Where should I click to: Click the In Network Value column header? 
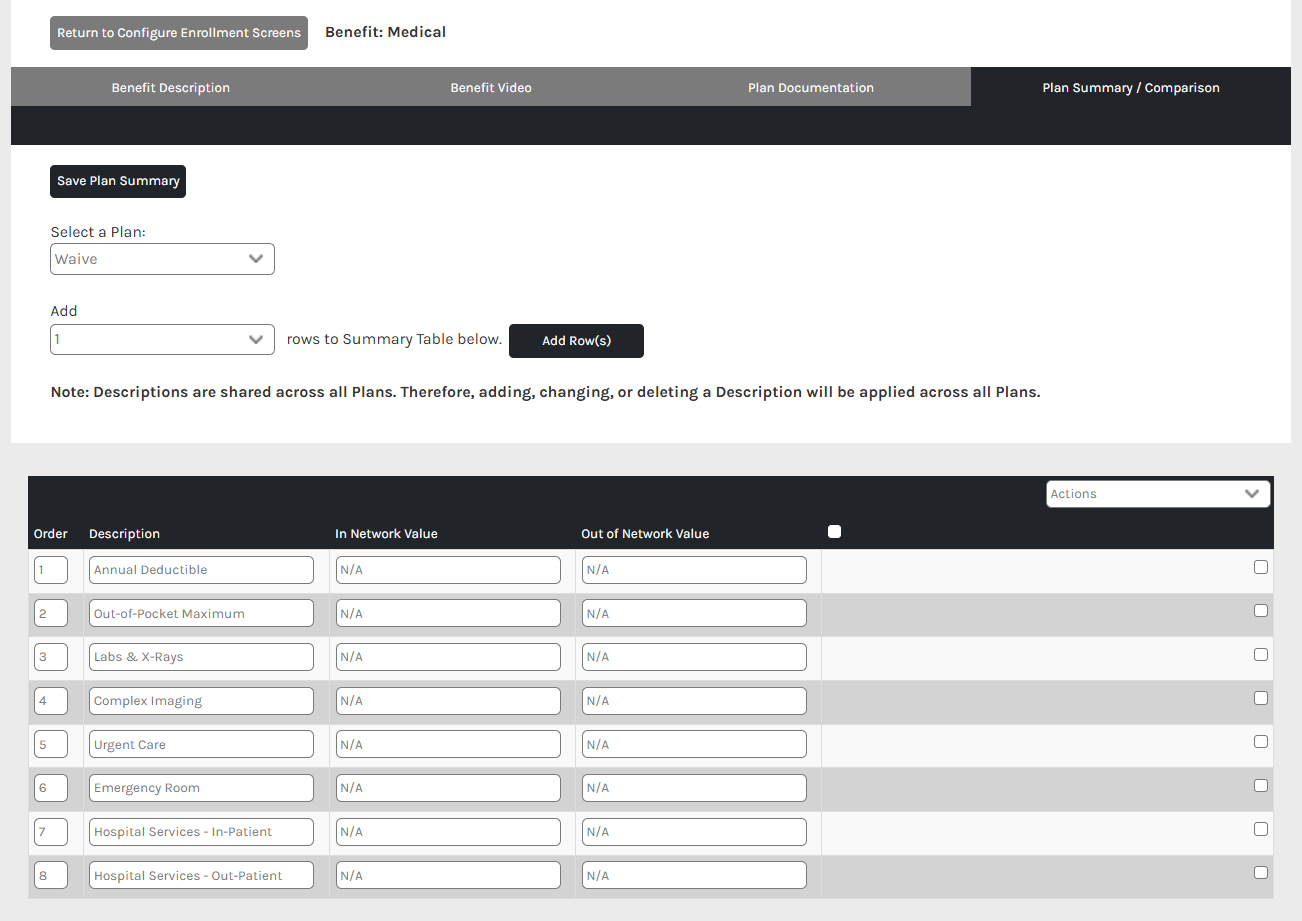tap(386, 534)
